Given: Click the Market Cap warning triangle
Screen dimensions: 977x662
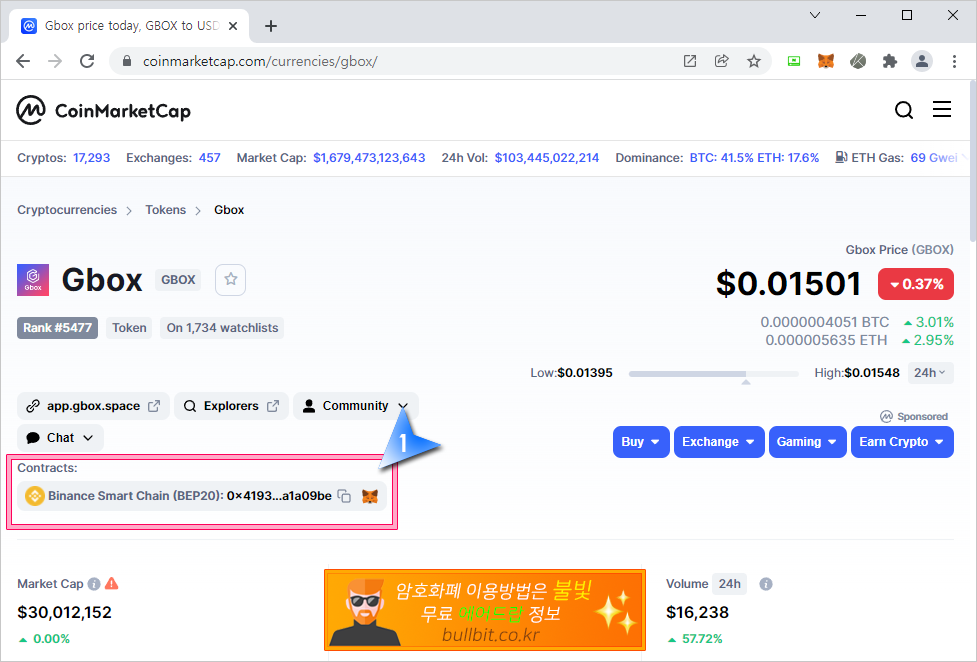Looking at the screenshot, I should [112, 583].
